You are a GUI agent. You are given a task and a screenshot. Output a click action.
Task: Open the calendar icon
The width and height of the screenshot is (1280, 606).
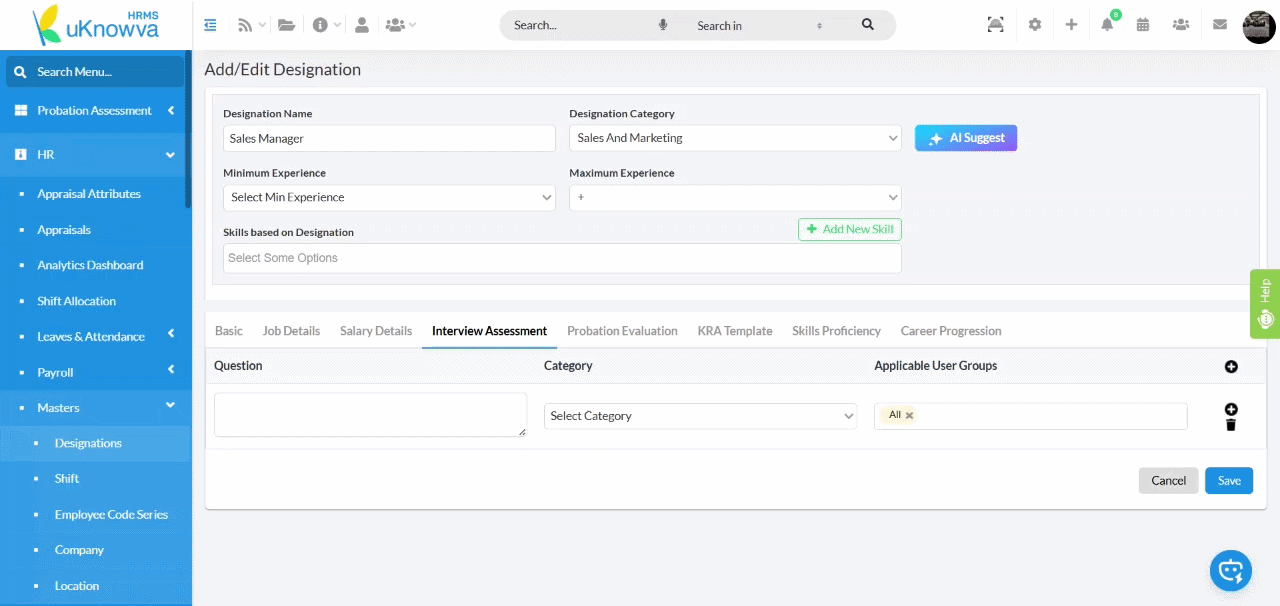(x=1143, y=25)
